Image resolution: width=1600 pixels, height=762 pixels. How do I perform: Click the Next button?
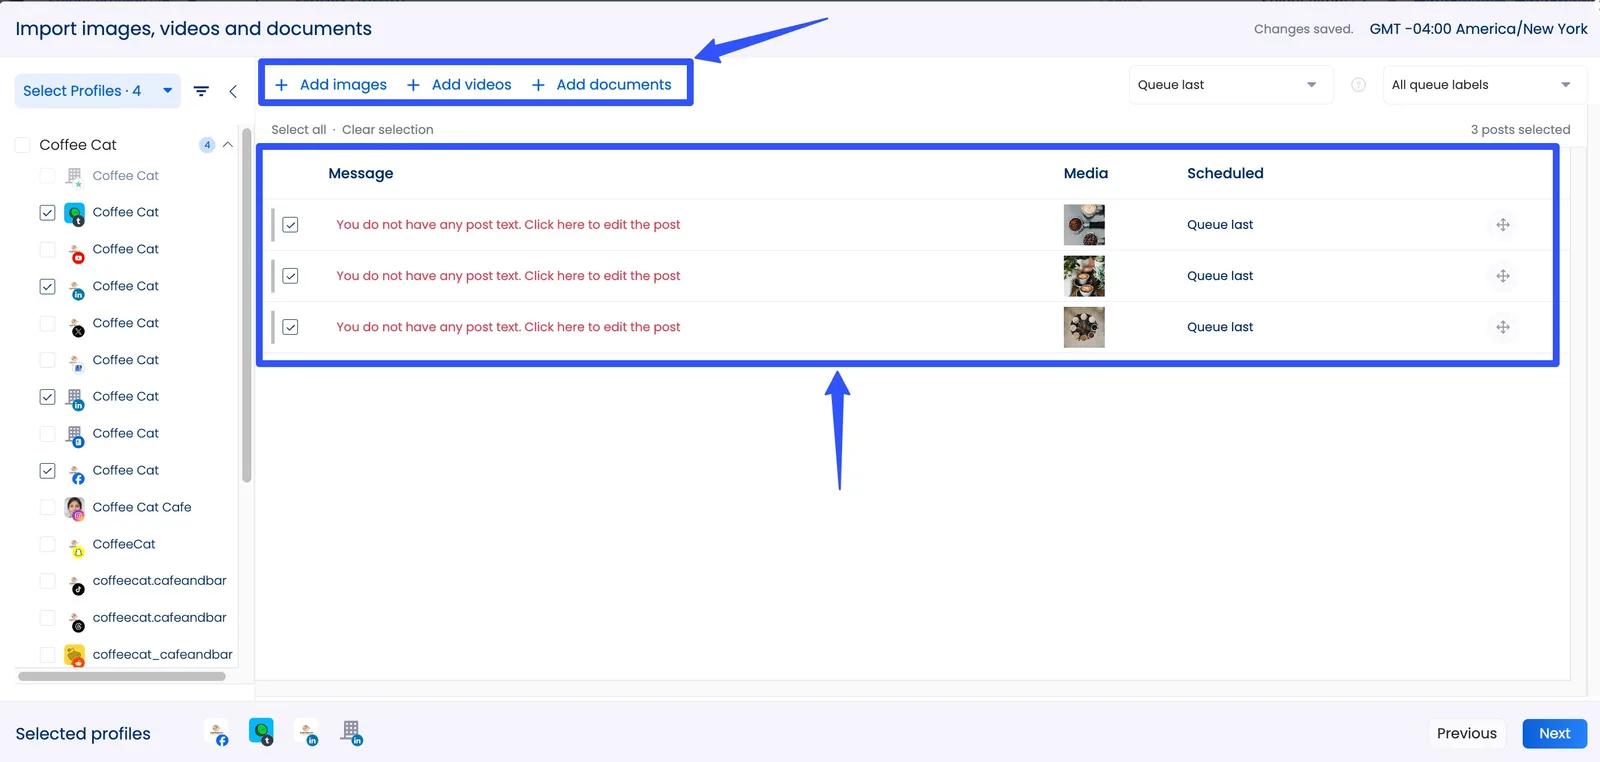tap(1555, 734)
